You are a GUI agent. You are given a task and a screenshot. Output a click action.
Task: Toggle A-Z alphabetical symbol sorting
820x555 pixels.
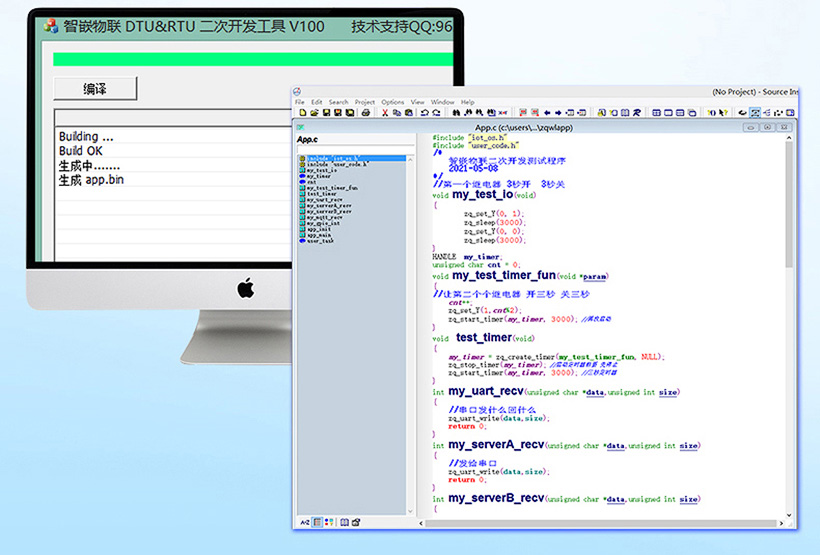(x=305, y=522)
